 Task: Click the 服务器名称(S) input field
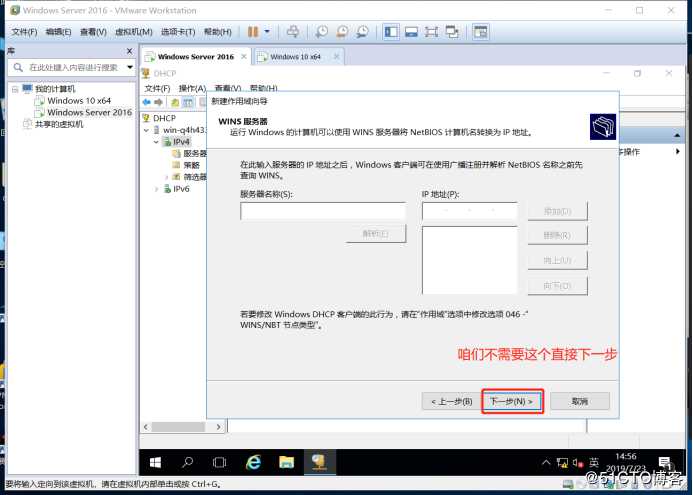[323, 211]
